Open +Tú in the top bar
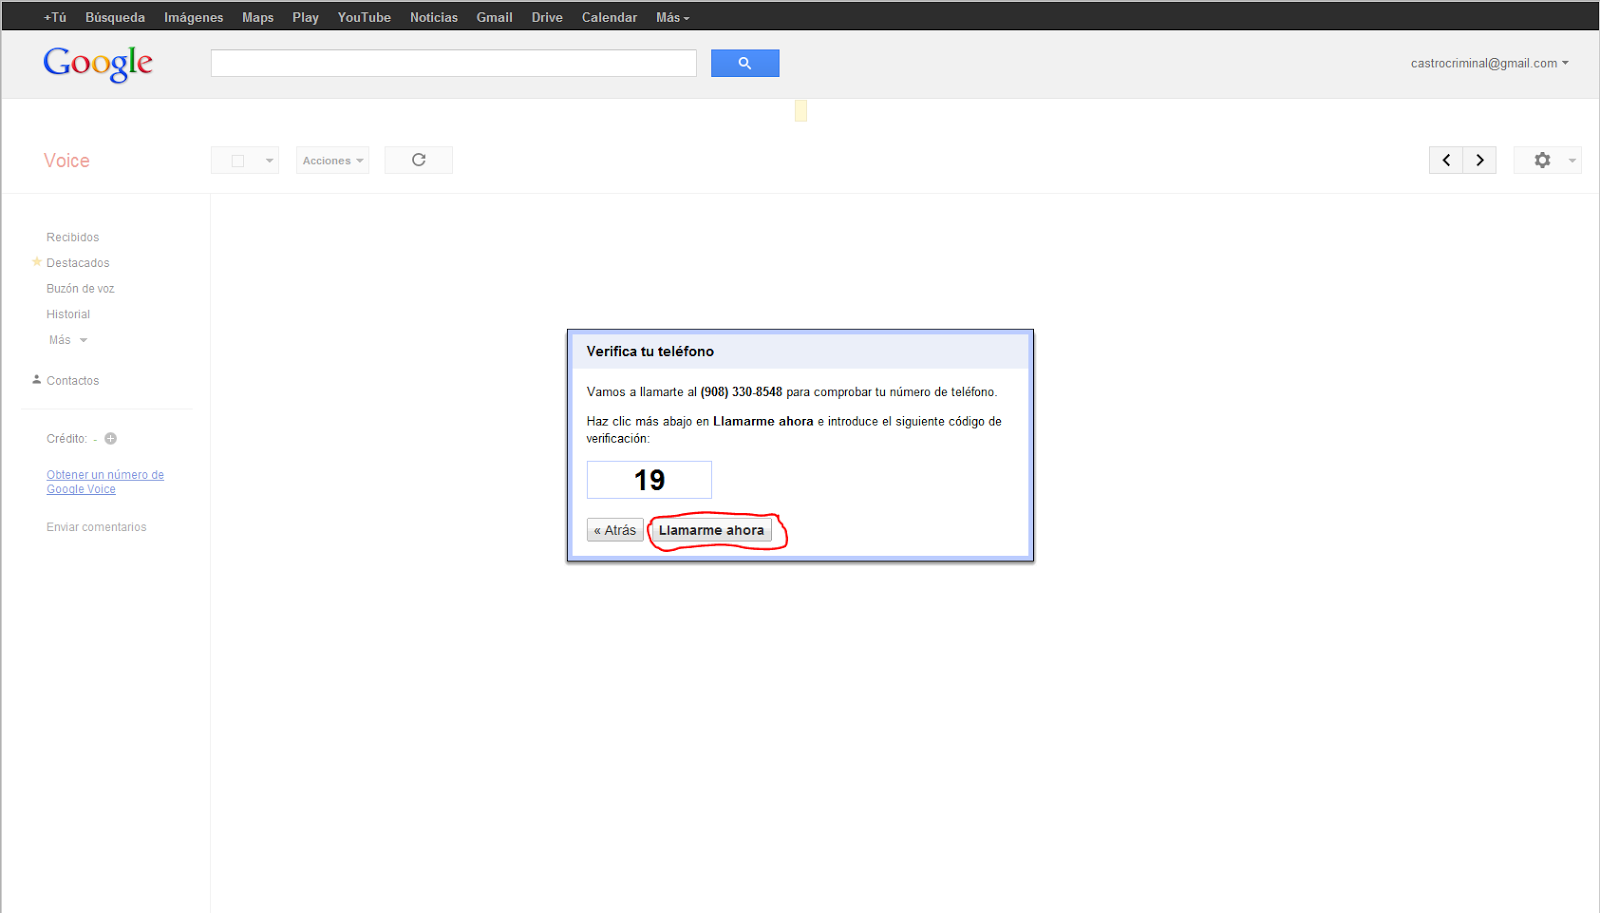This screenshot has height=913, width=1600. point(55,17)
